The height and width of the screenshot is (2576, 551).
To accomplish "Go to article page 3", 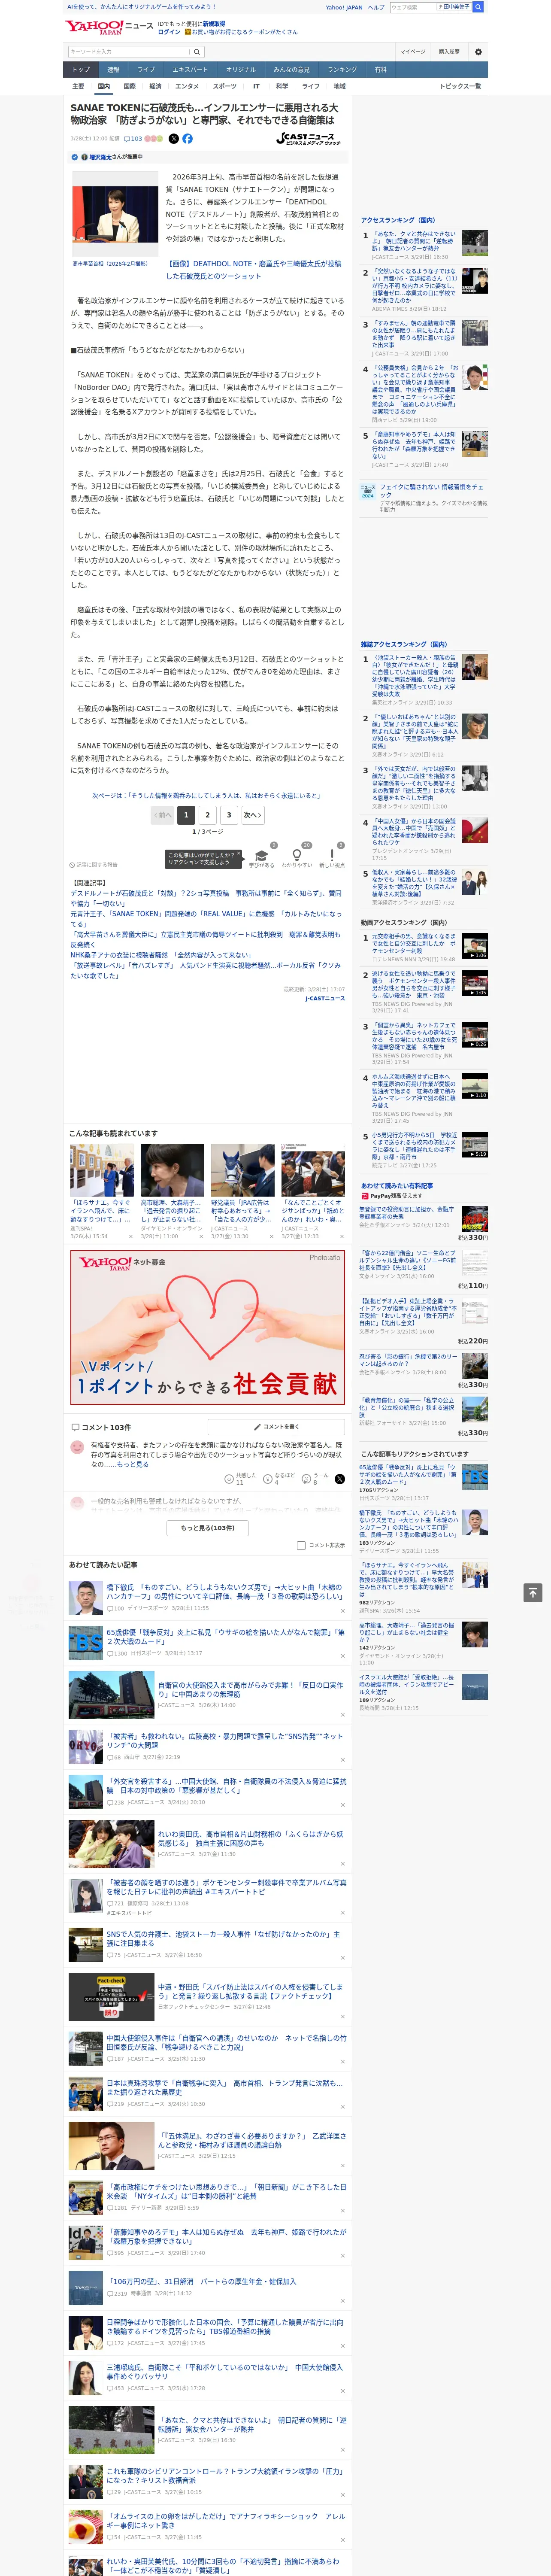I will click(x=229, y=815).
